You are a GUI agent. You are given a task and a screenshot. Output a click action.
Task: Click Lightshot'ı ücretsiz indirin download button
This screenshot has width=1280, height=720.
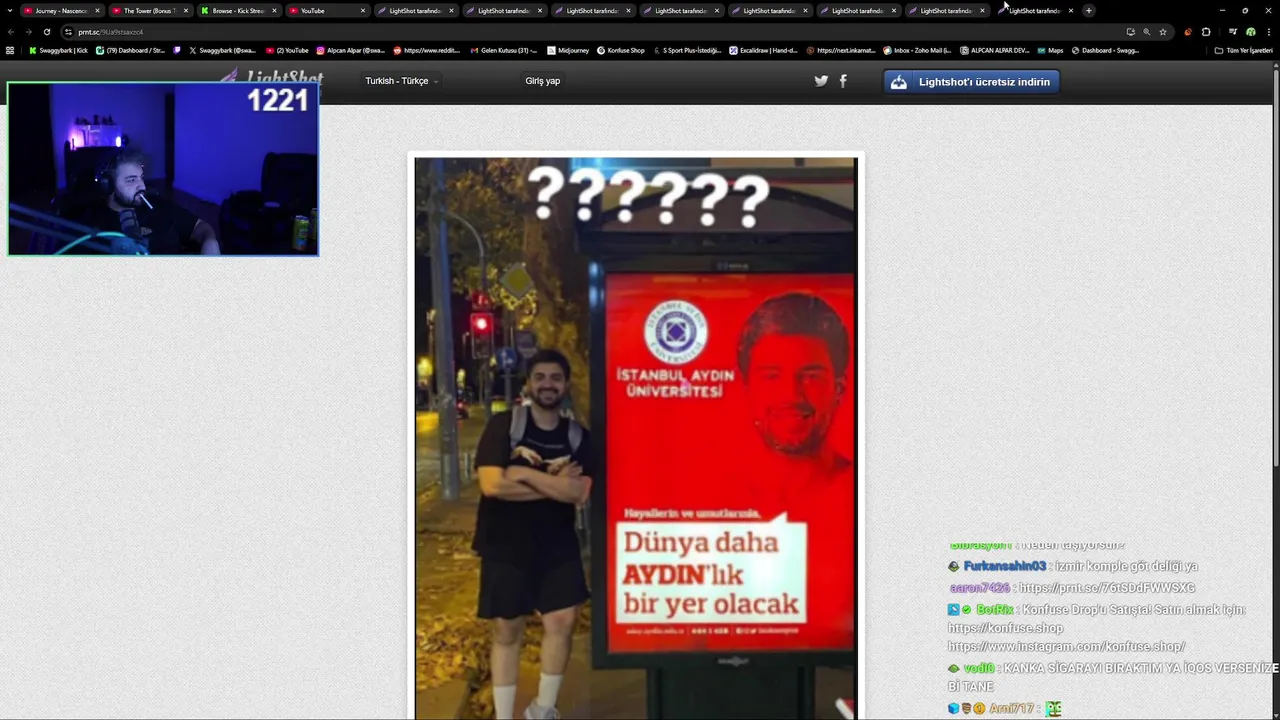pyautogui.click(x=971, y=82)
